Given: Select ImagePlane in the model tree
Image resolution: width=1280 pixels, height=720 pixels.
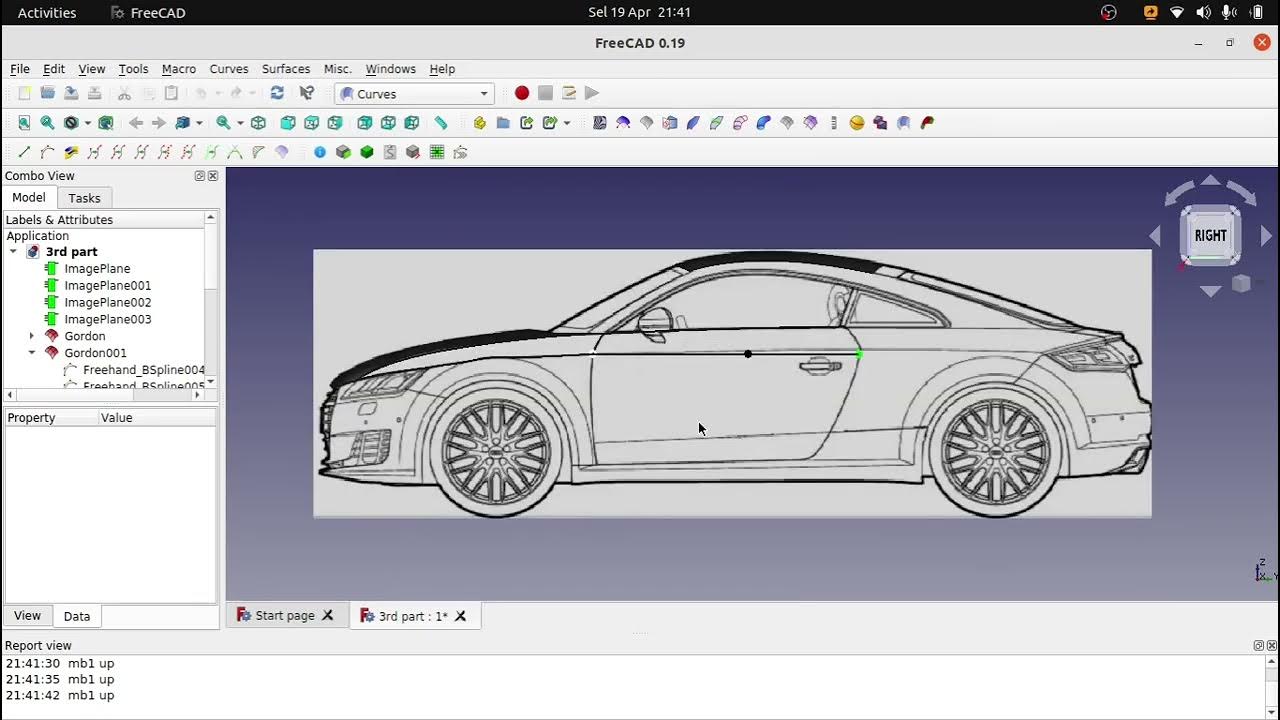Looking at the screenshot, I should coord(97,269).
